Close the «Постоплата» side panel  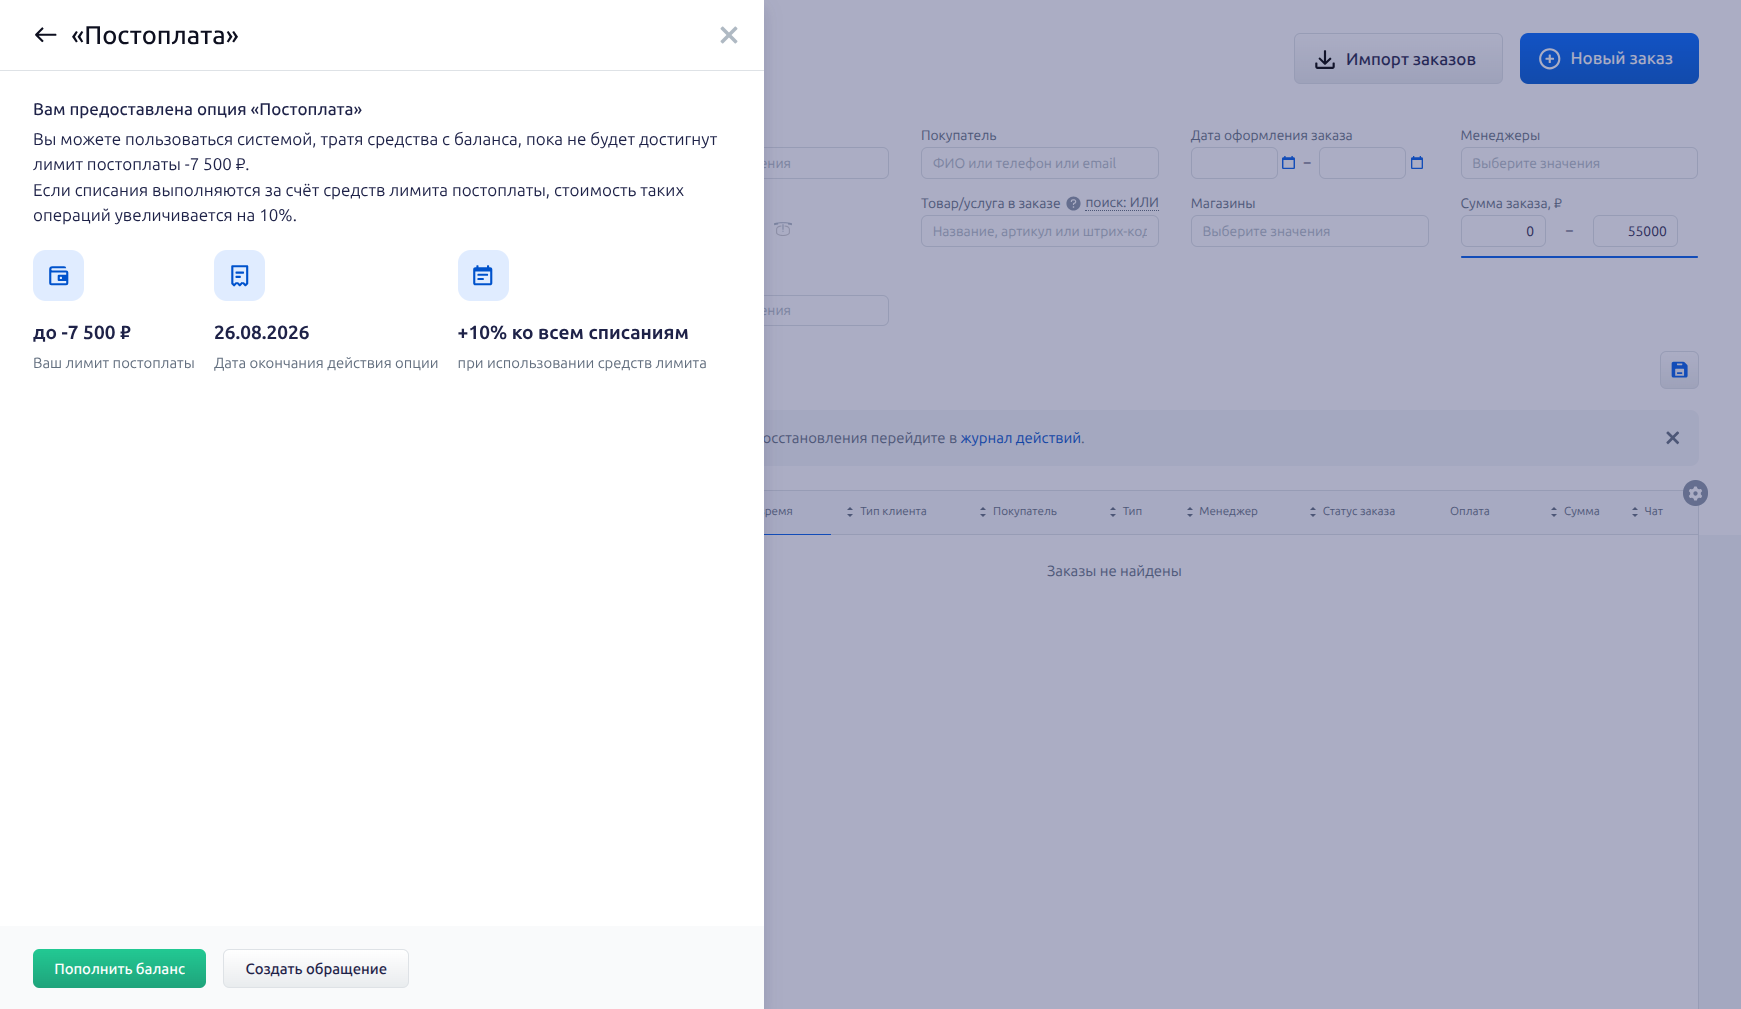click(729, 35)
